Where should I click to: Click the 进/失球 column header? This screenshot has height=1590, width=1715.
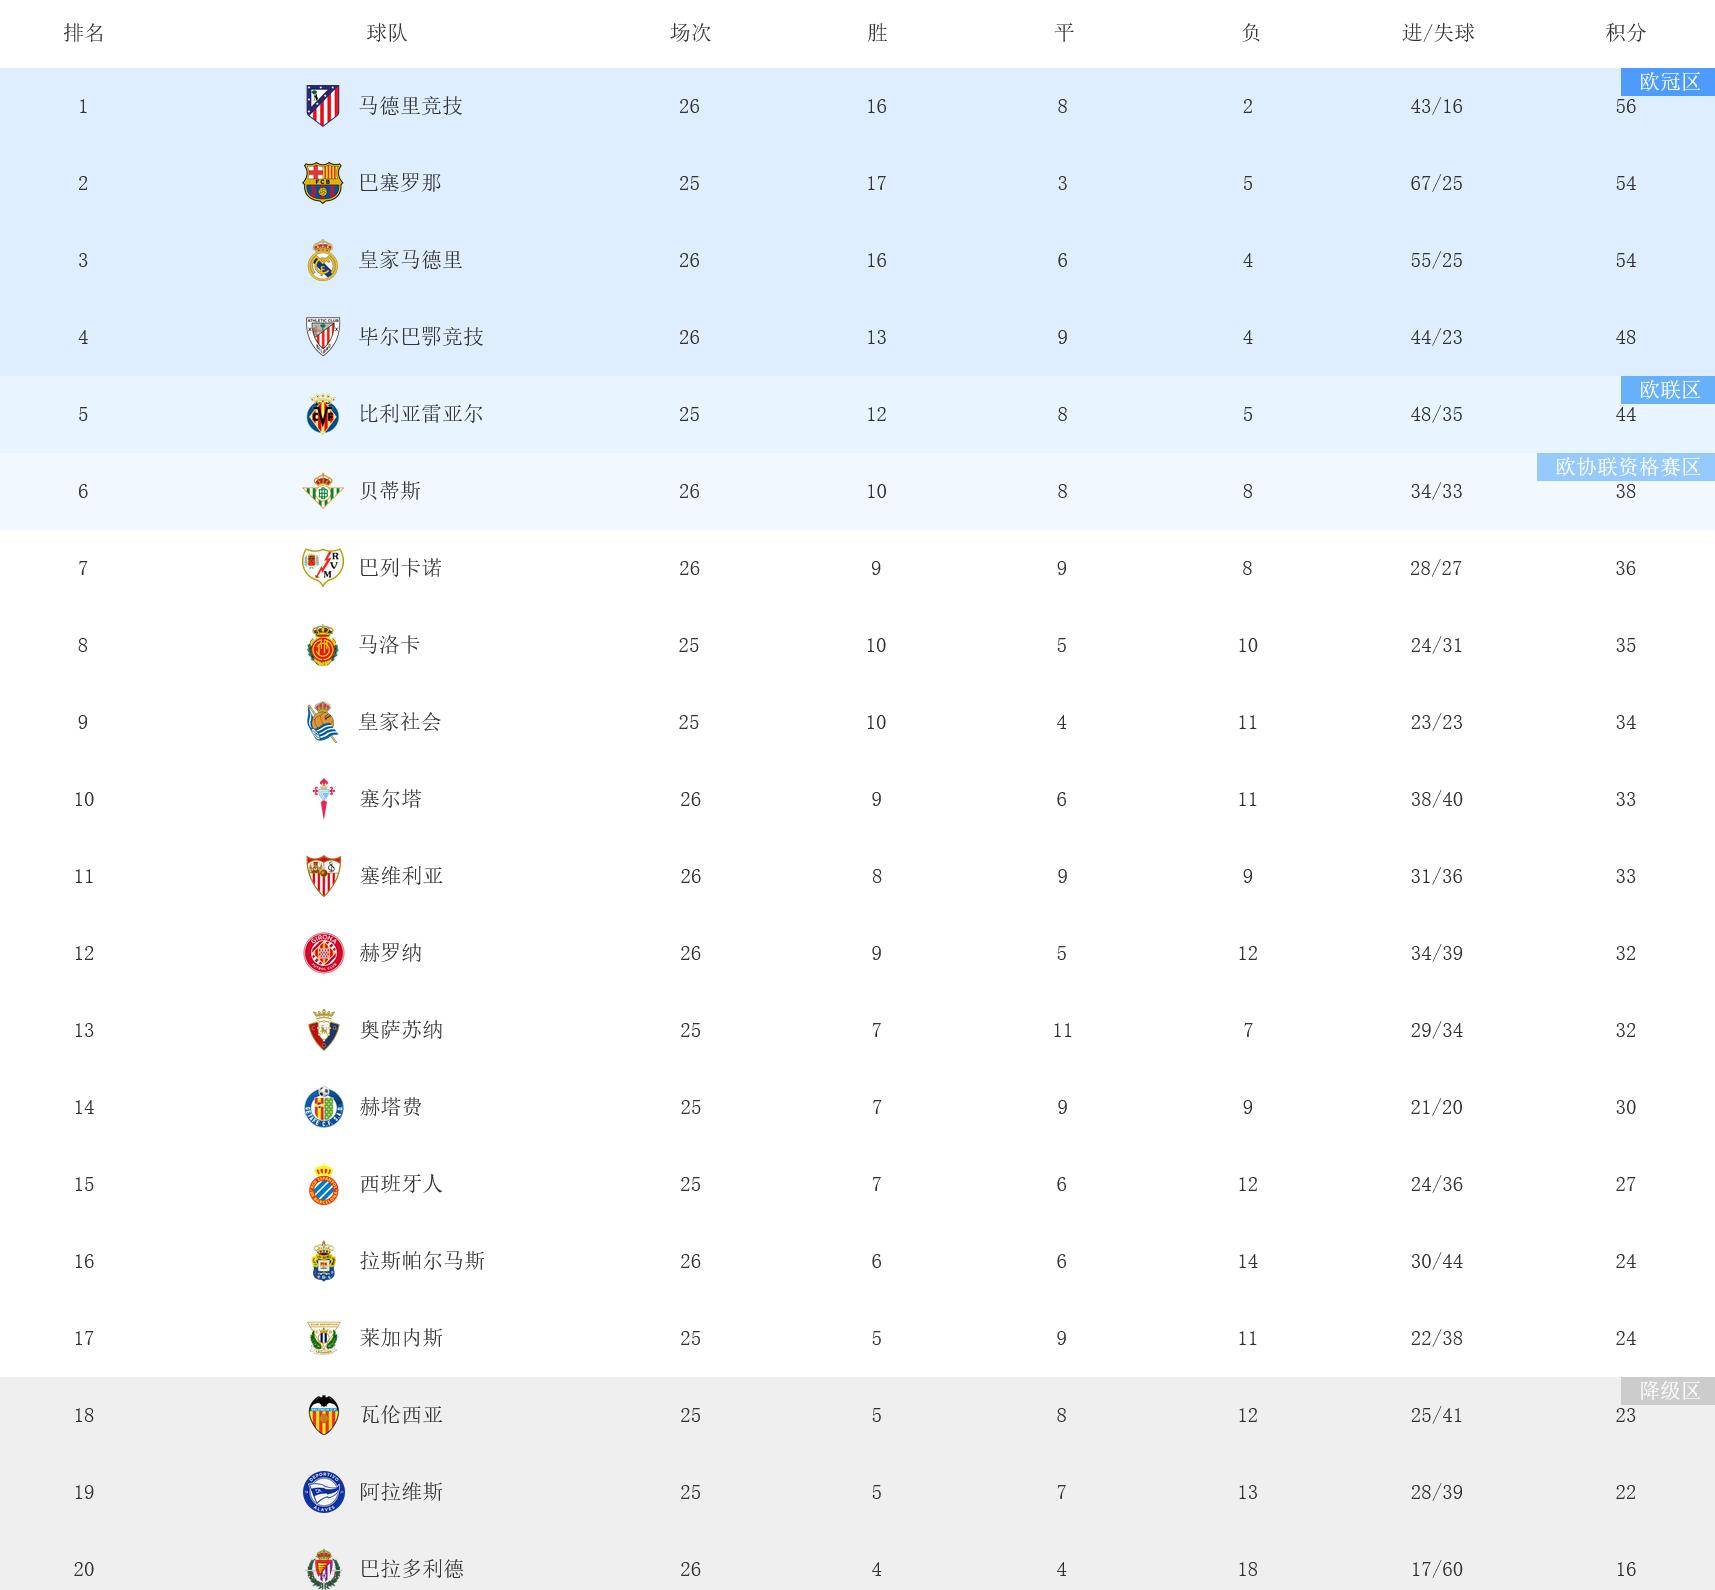(x=1437, y=33)
